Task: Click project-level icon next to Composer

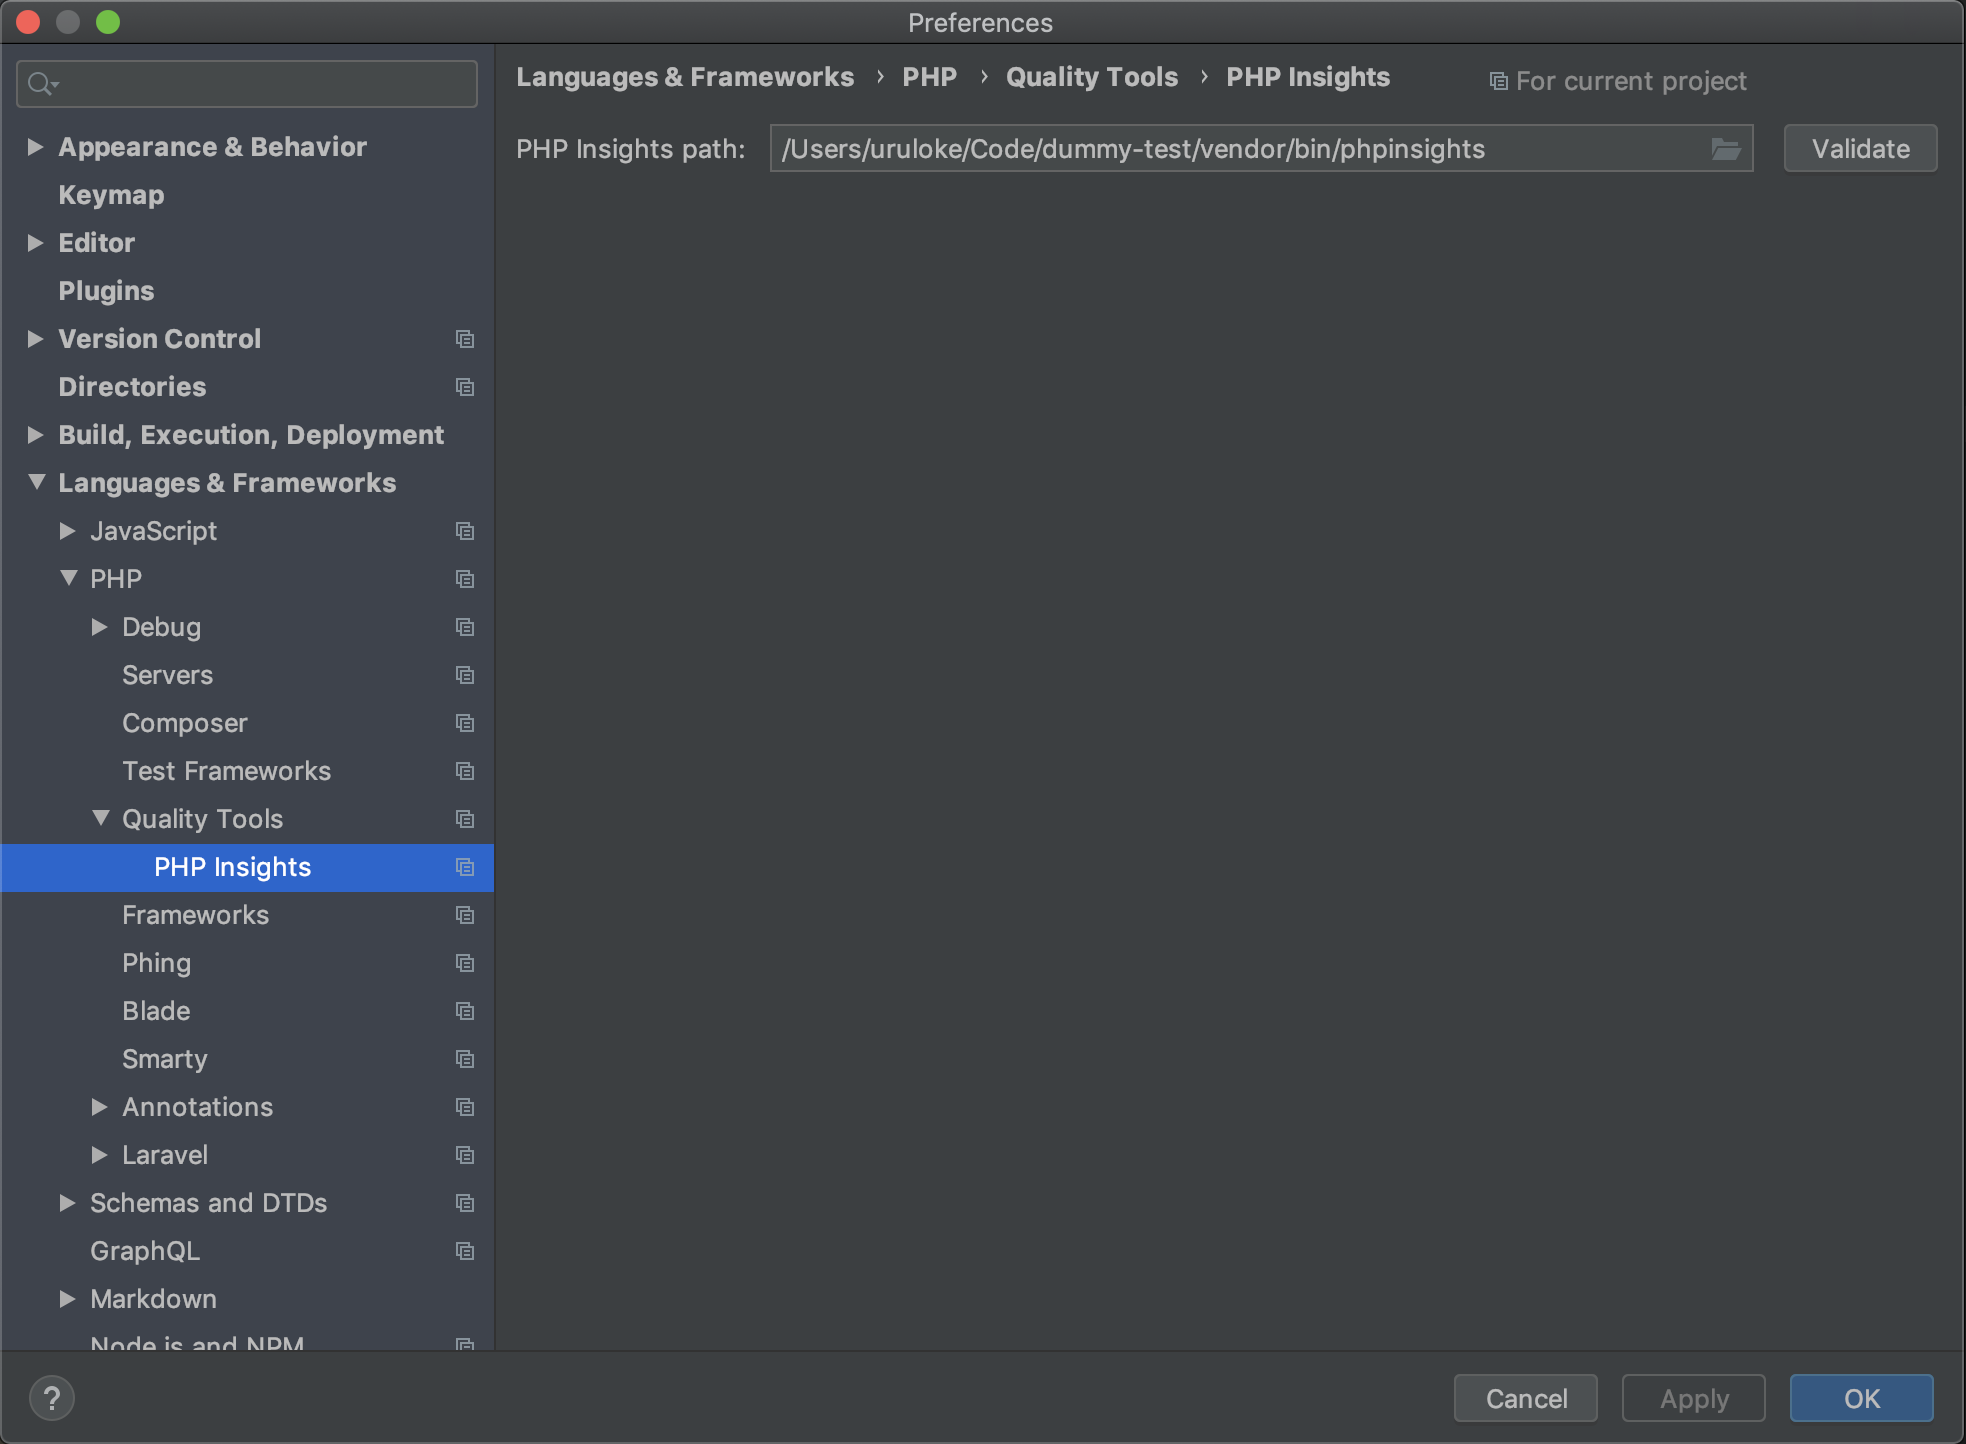Action: point(465,723)
